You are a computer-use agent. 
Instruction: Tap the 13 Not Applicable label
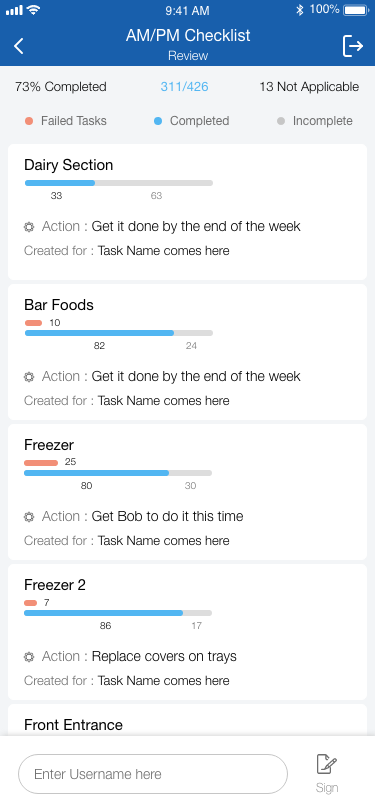pos(309,86)
